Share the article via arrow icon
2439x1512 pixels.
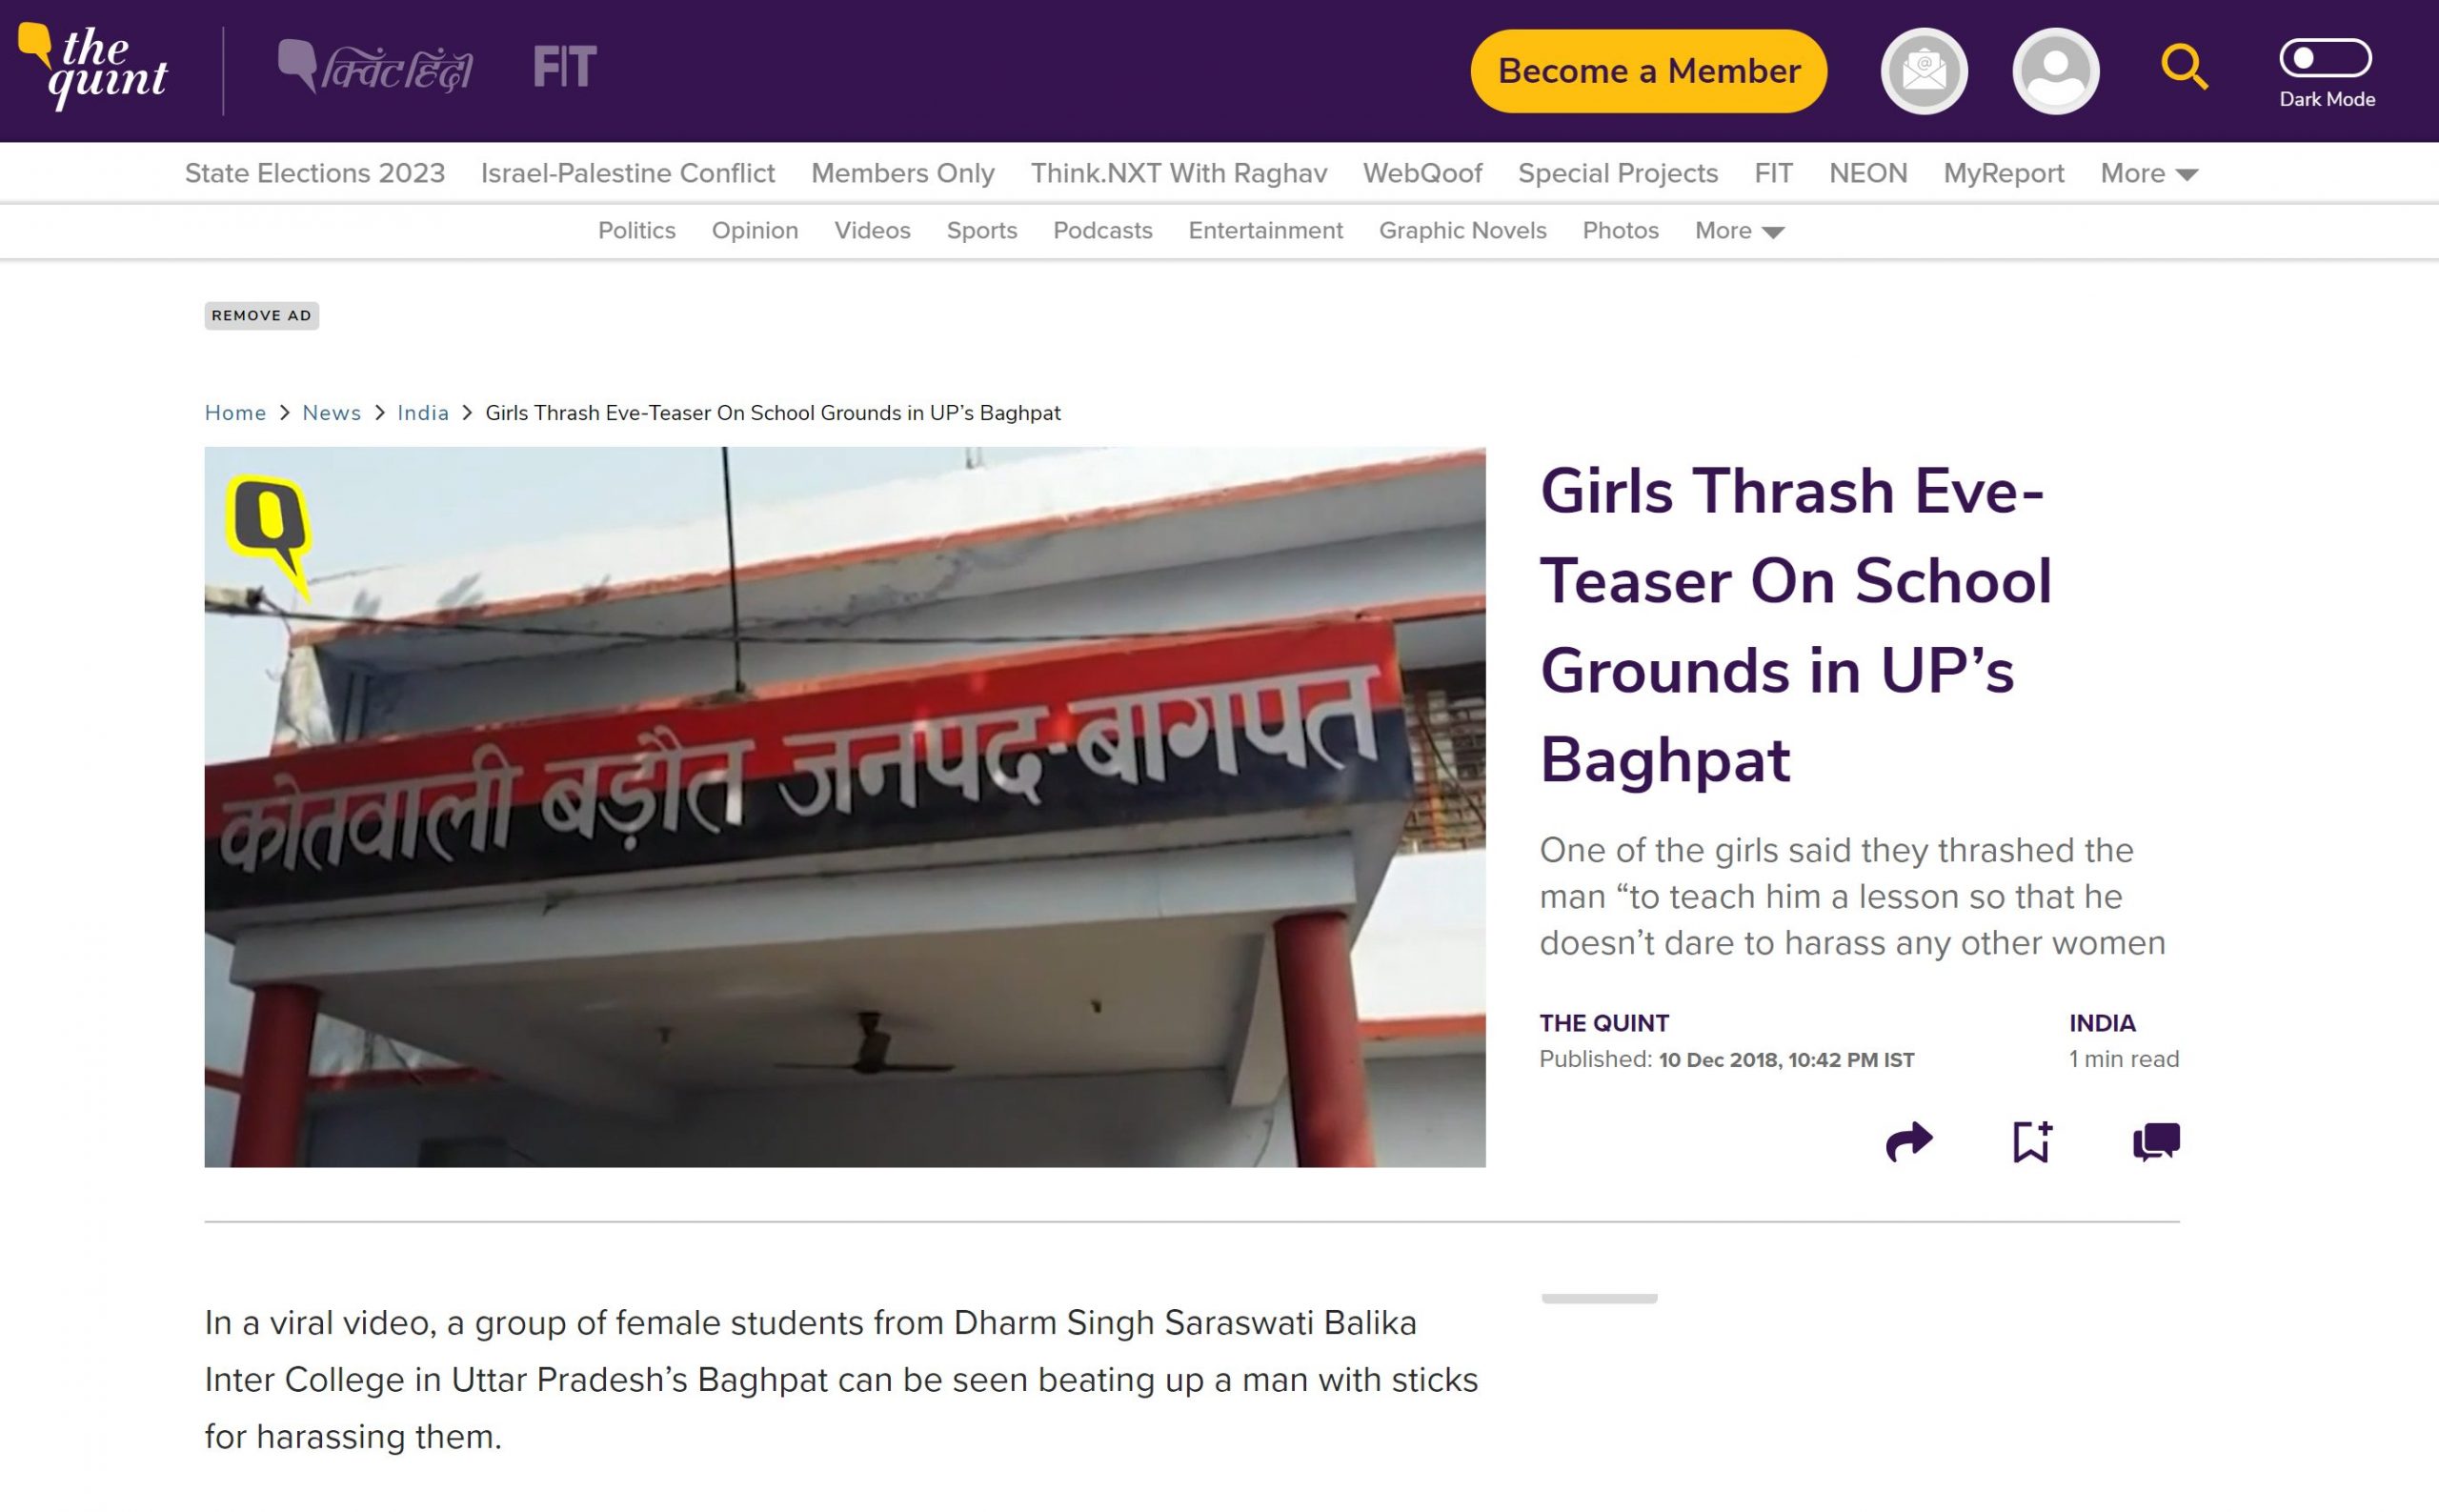pyautogui.click(x=1908, y=1141)
